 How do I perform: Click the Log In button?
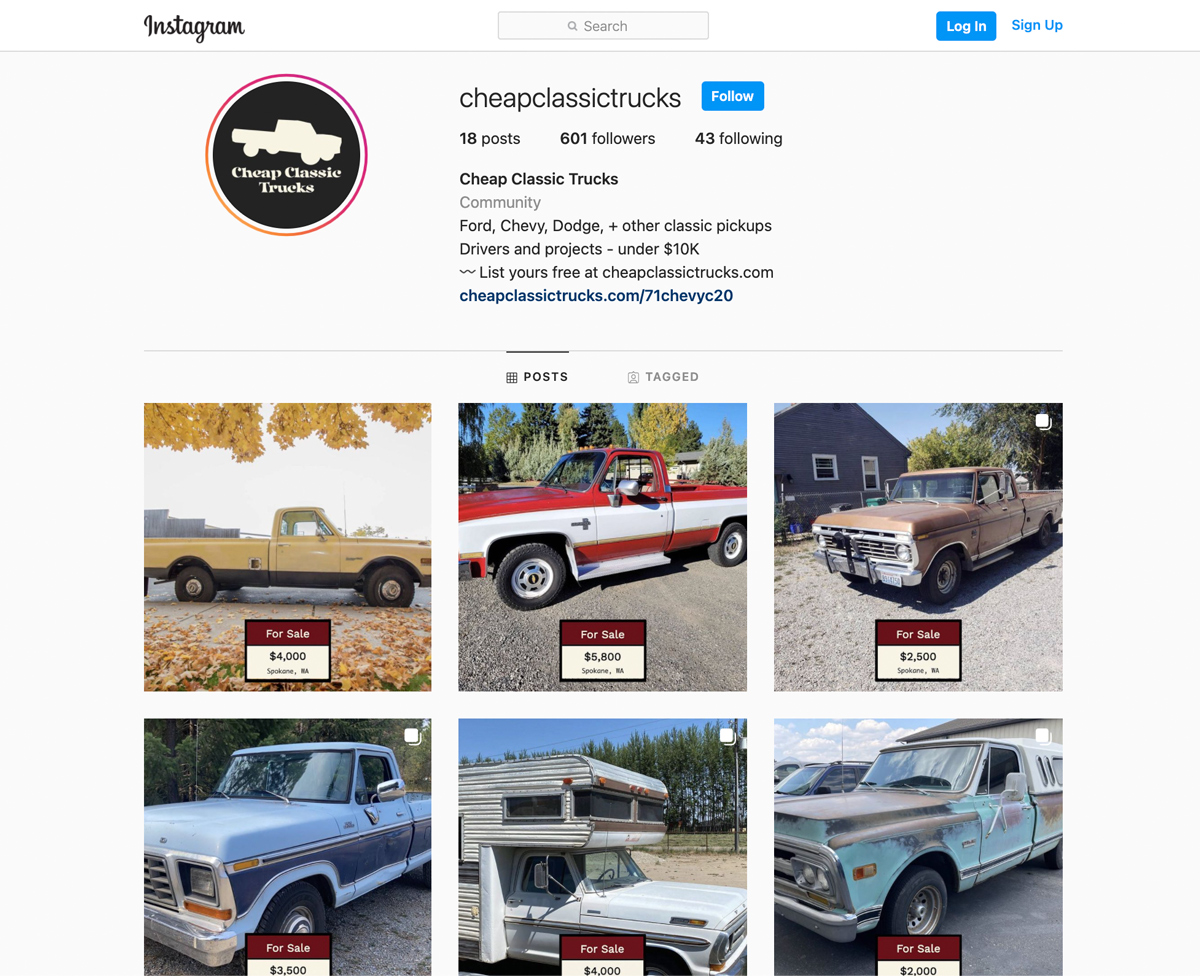[966, 26]
